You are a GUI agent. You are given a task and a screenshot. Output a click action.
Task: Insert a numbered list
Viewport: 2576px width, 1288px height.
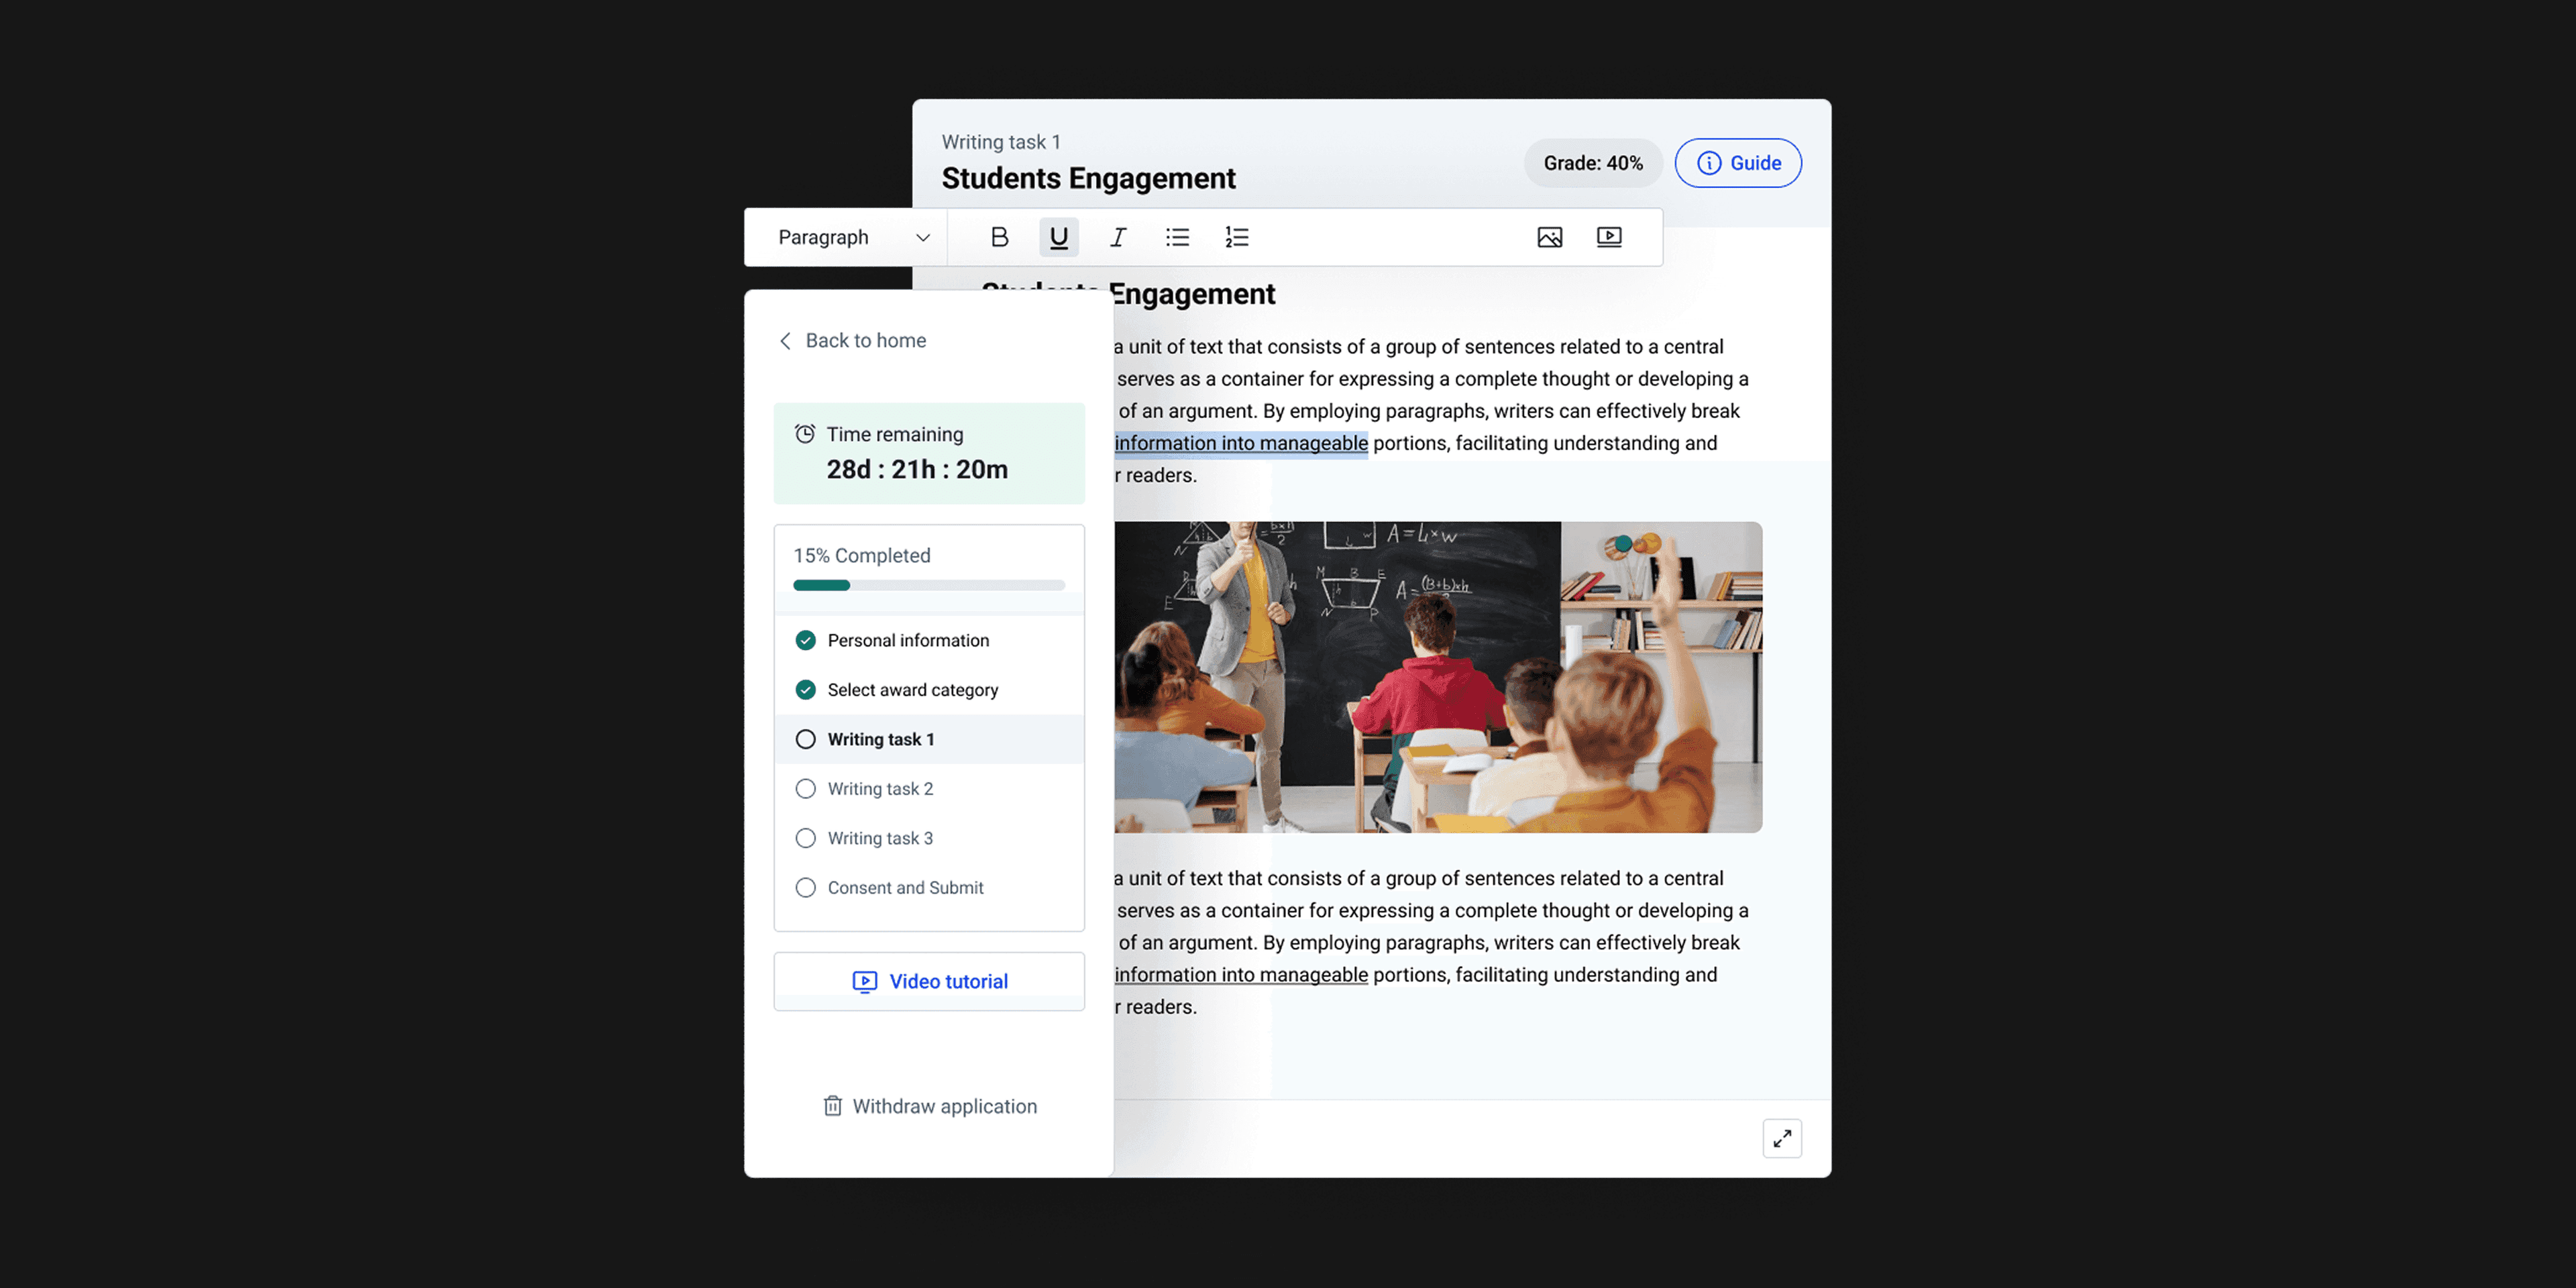[1236, 237]
